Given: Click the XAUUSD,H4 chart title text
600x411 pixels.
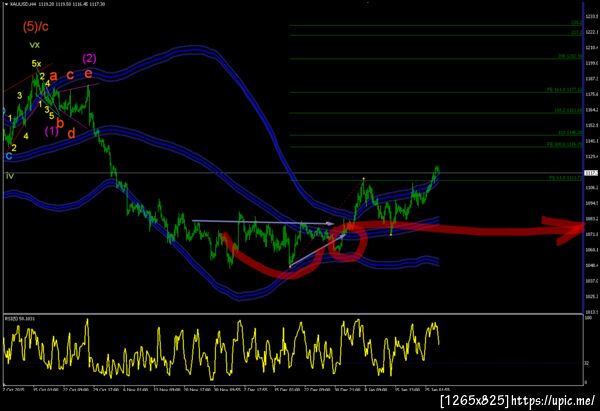Looking at the screenshot, I should coord(23,4).
